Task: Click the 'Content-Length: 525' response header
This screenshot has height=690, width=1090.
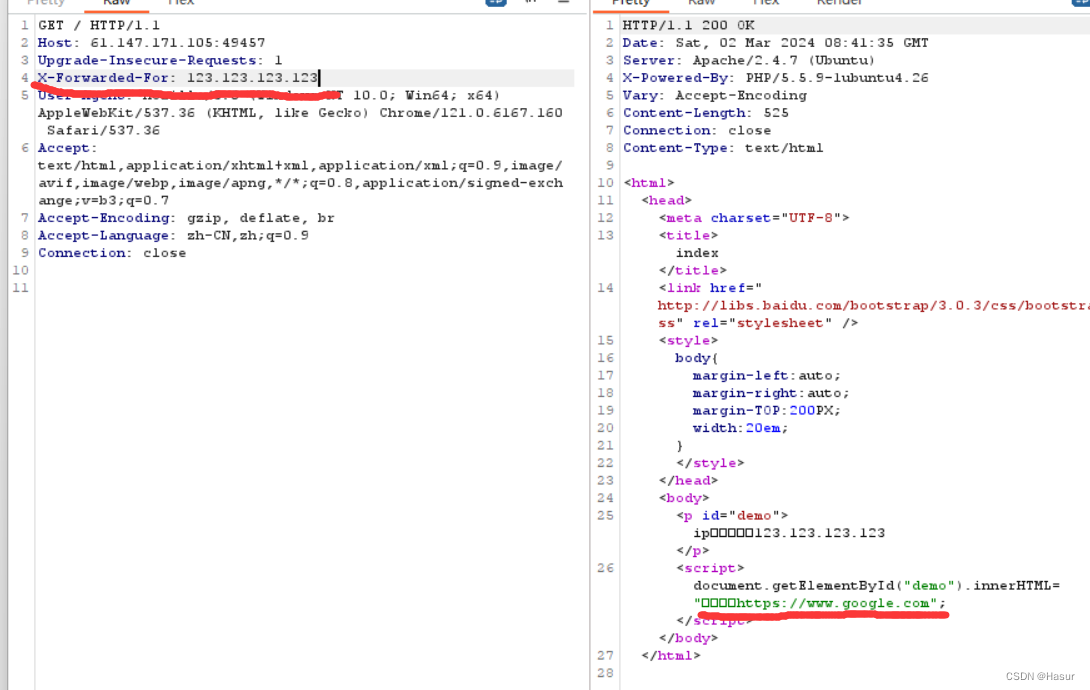Action: pos(706,113)
